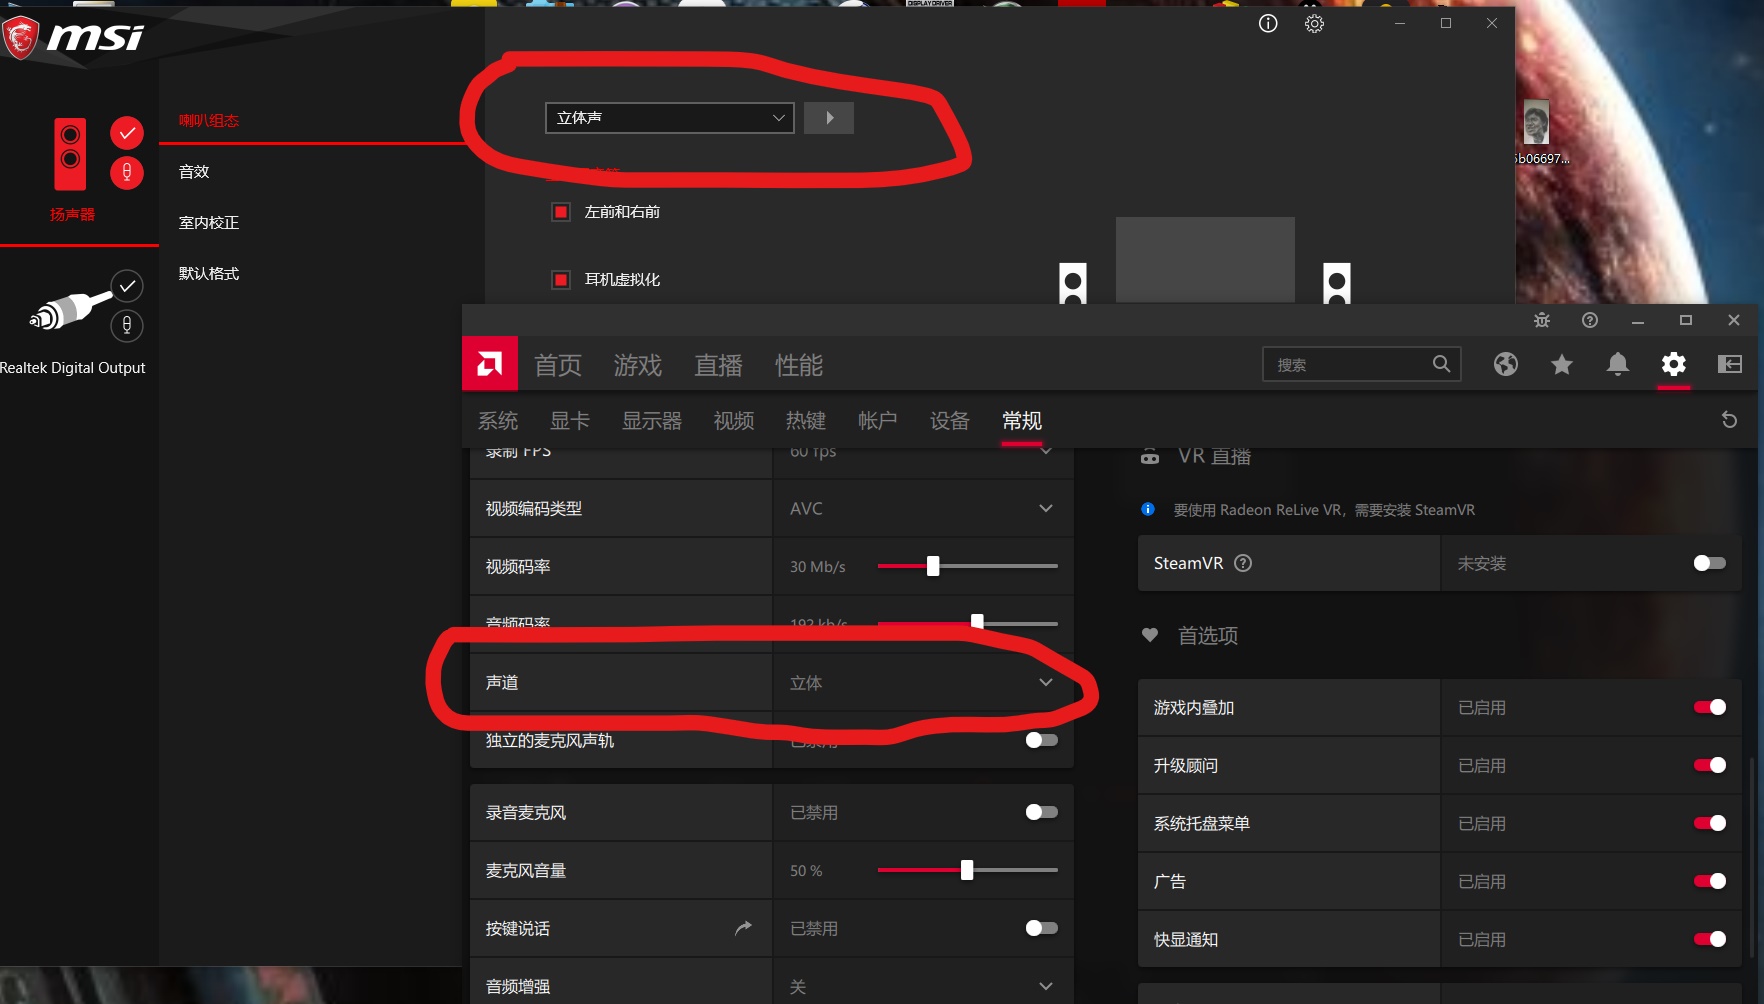This screenshot has height=1004, width=1764.
Task: Open the MSI audio settings gear
Action: tap(1315, 23)
